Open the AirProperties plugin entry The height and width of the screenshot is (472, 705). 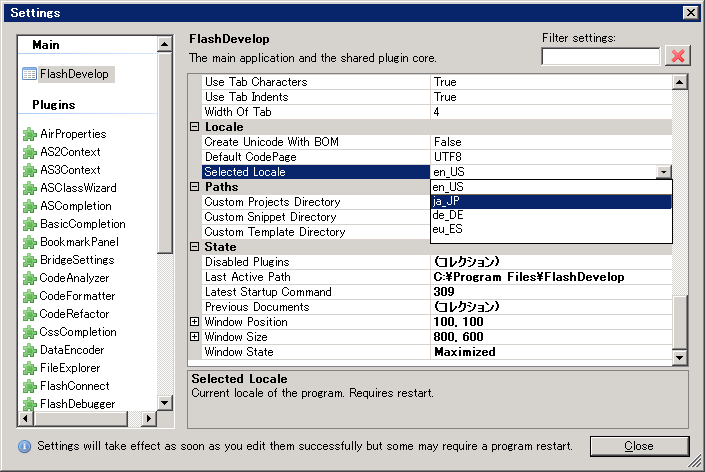pos(72,134)
